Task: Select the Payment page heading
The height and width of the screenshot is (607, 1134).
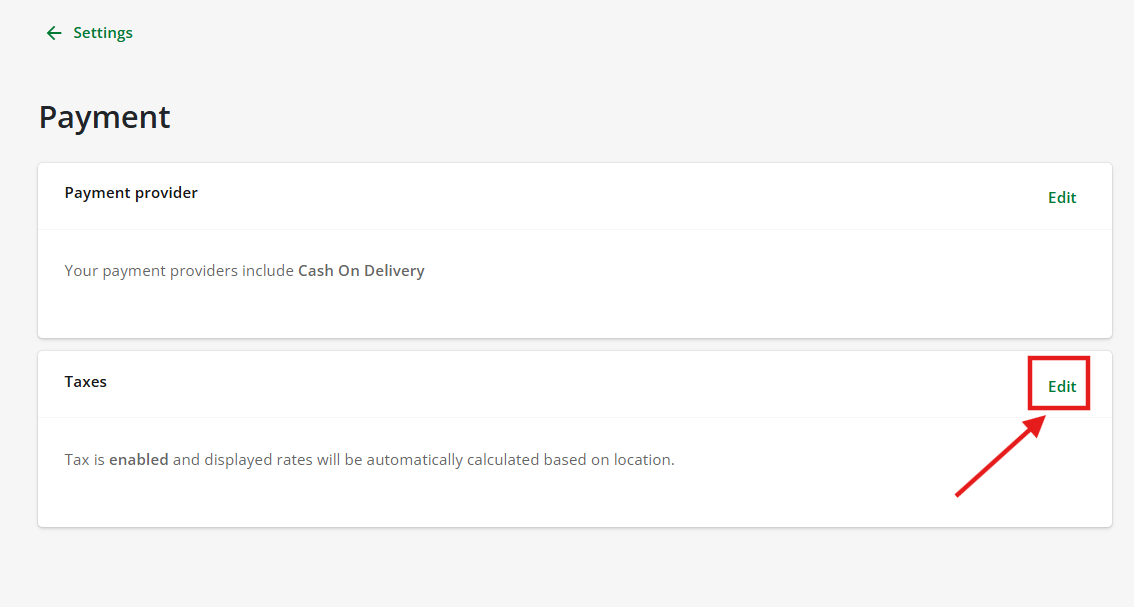Action: [105, 117]
